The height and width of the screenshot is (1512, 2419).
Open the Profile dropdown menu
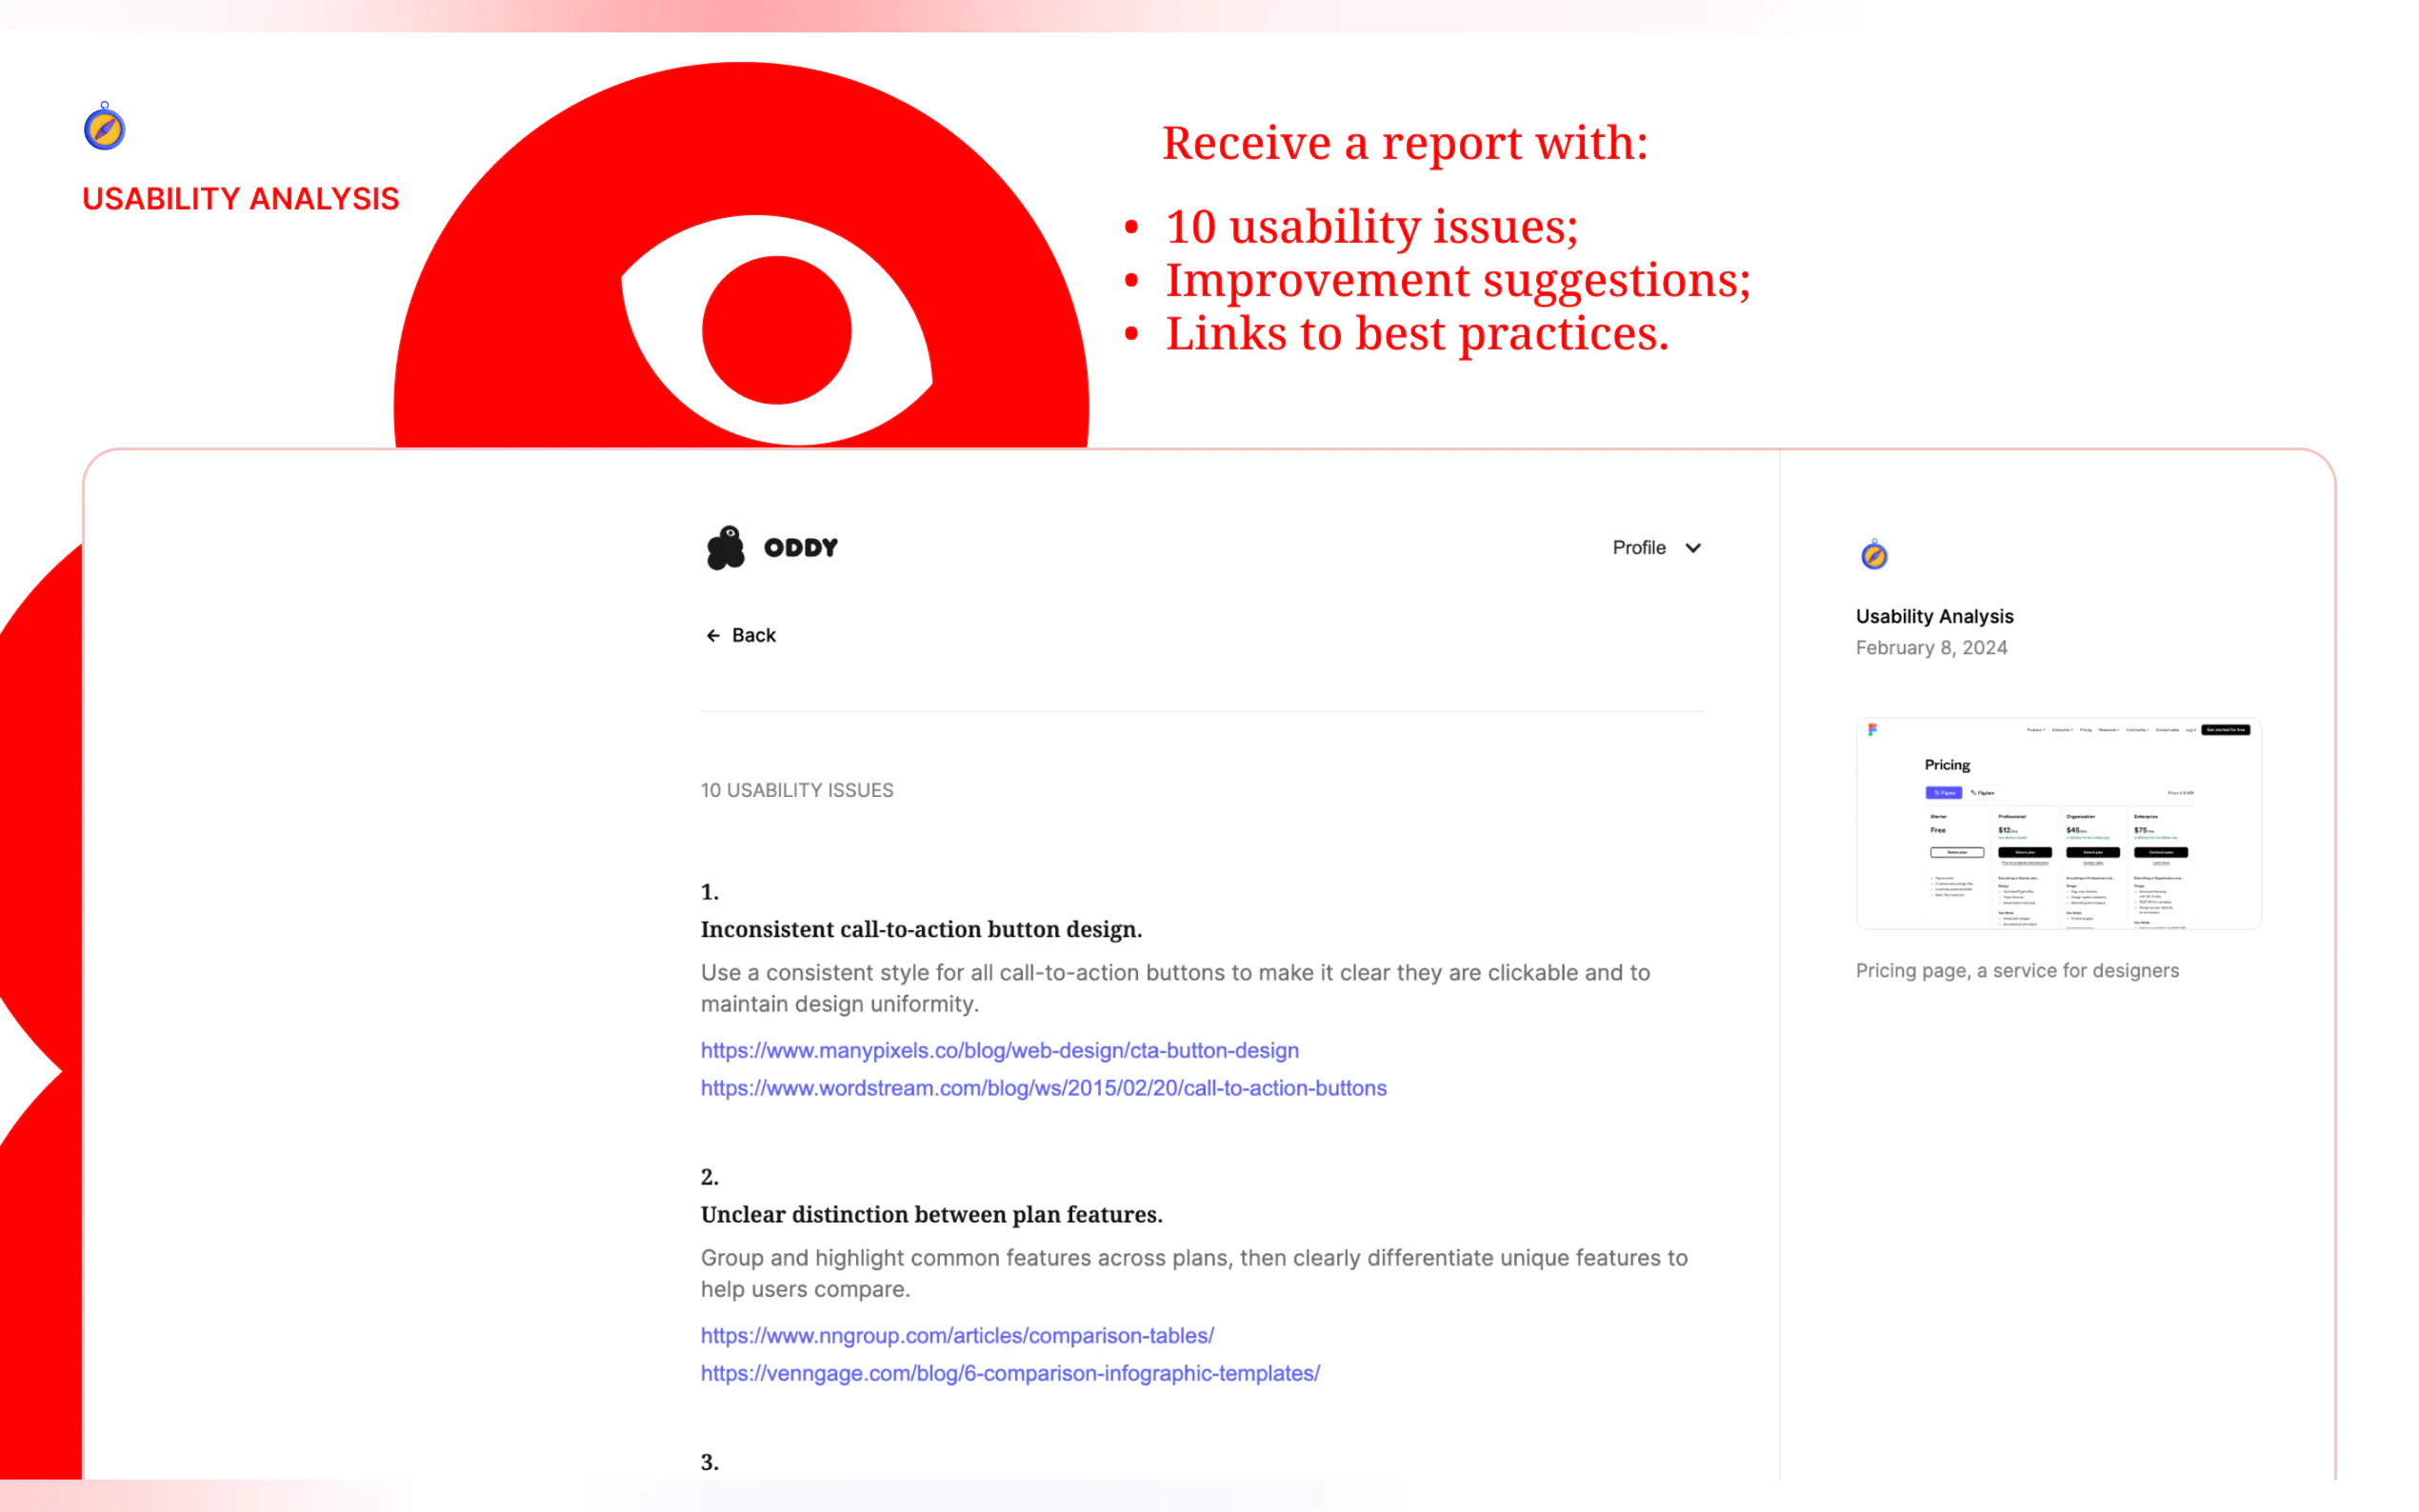[1639, 548]
